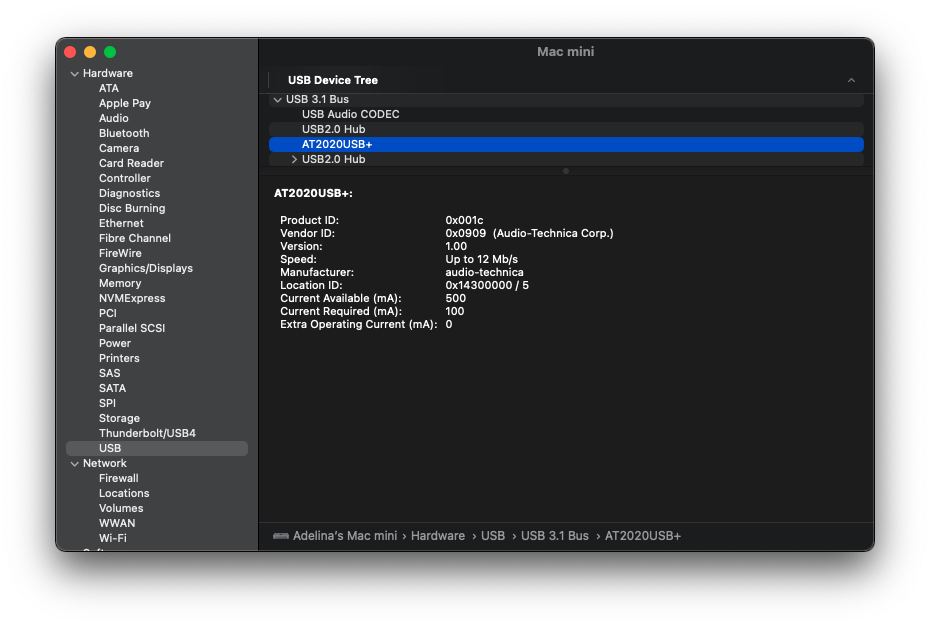Show the Storage hardware section

pyautogui.click(x=119, y=419)
